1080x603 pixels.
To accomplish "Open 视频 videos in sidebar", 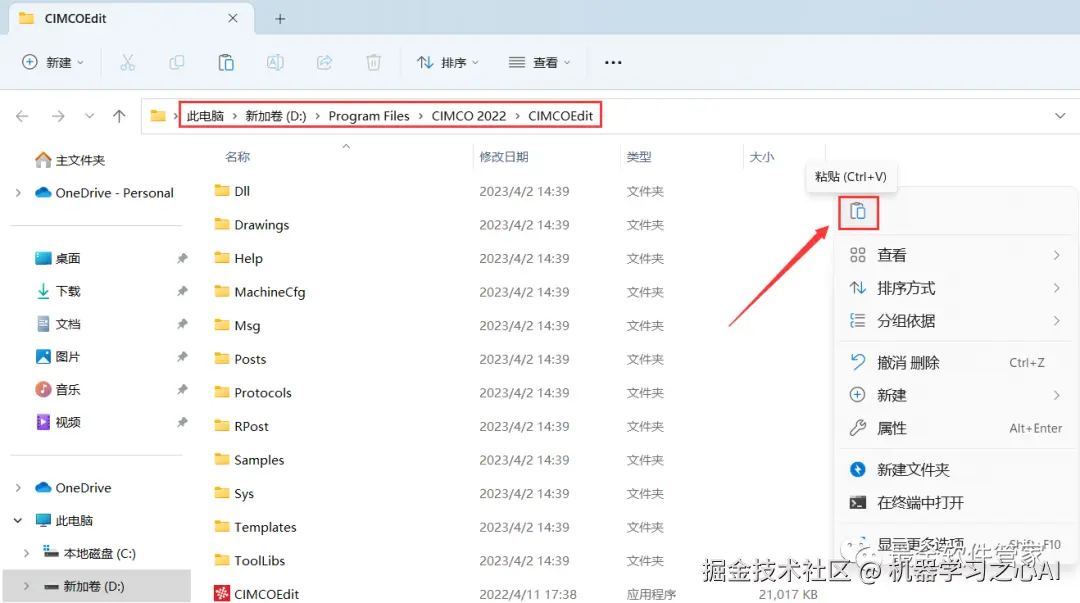I will pyautogui.click(x=58, y=422).
